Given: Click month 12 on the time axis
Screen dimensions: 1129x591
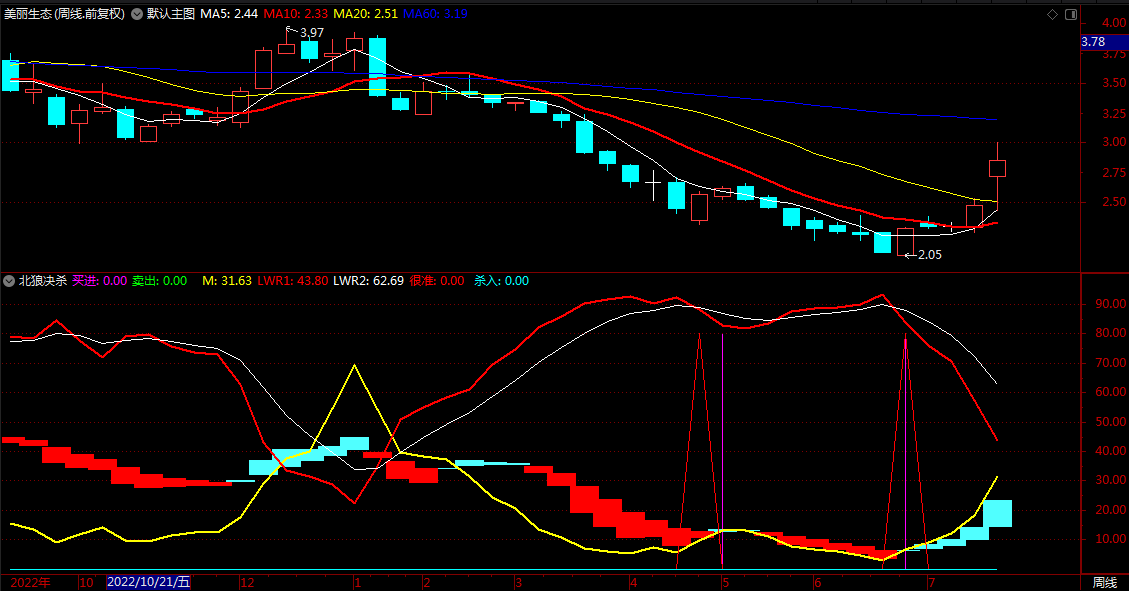Looking at the screenshot, I should pos(247,582).
